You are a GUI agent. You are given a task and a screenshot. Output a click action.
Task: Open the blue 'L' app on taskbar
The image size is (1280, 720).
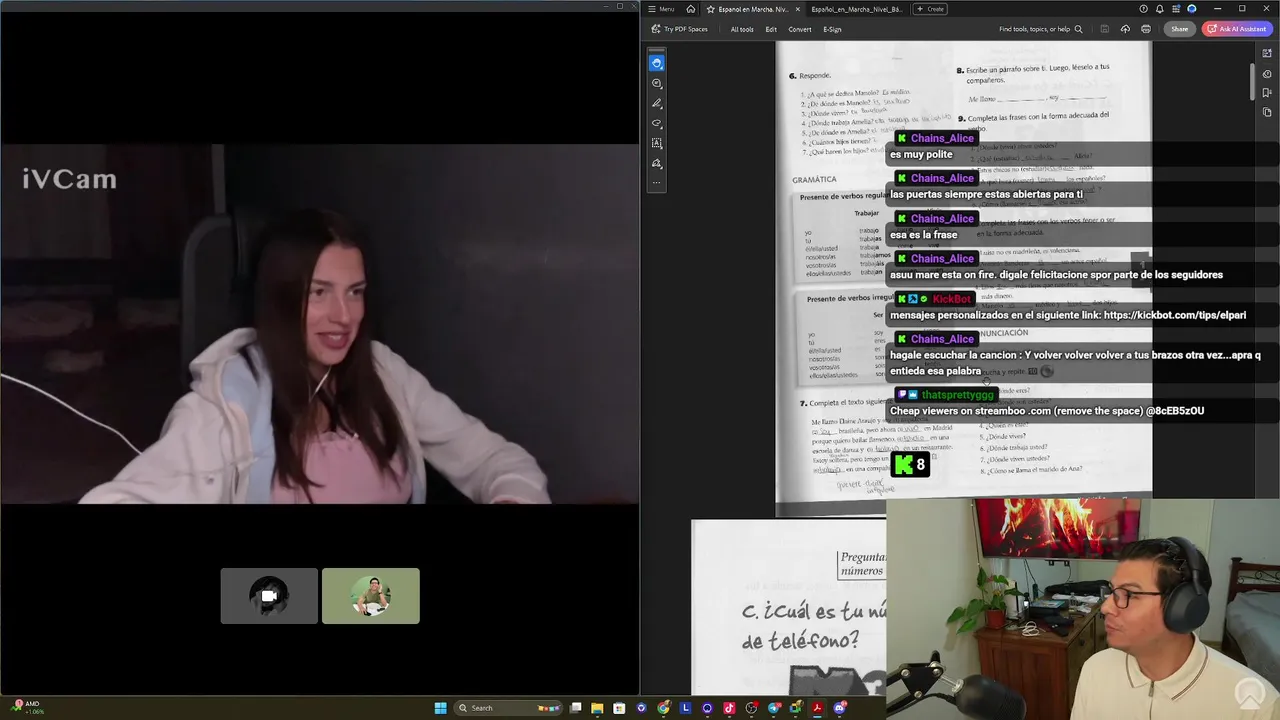click(685, 708)
